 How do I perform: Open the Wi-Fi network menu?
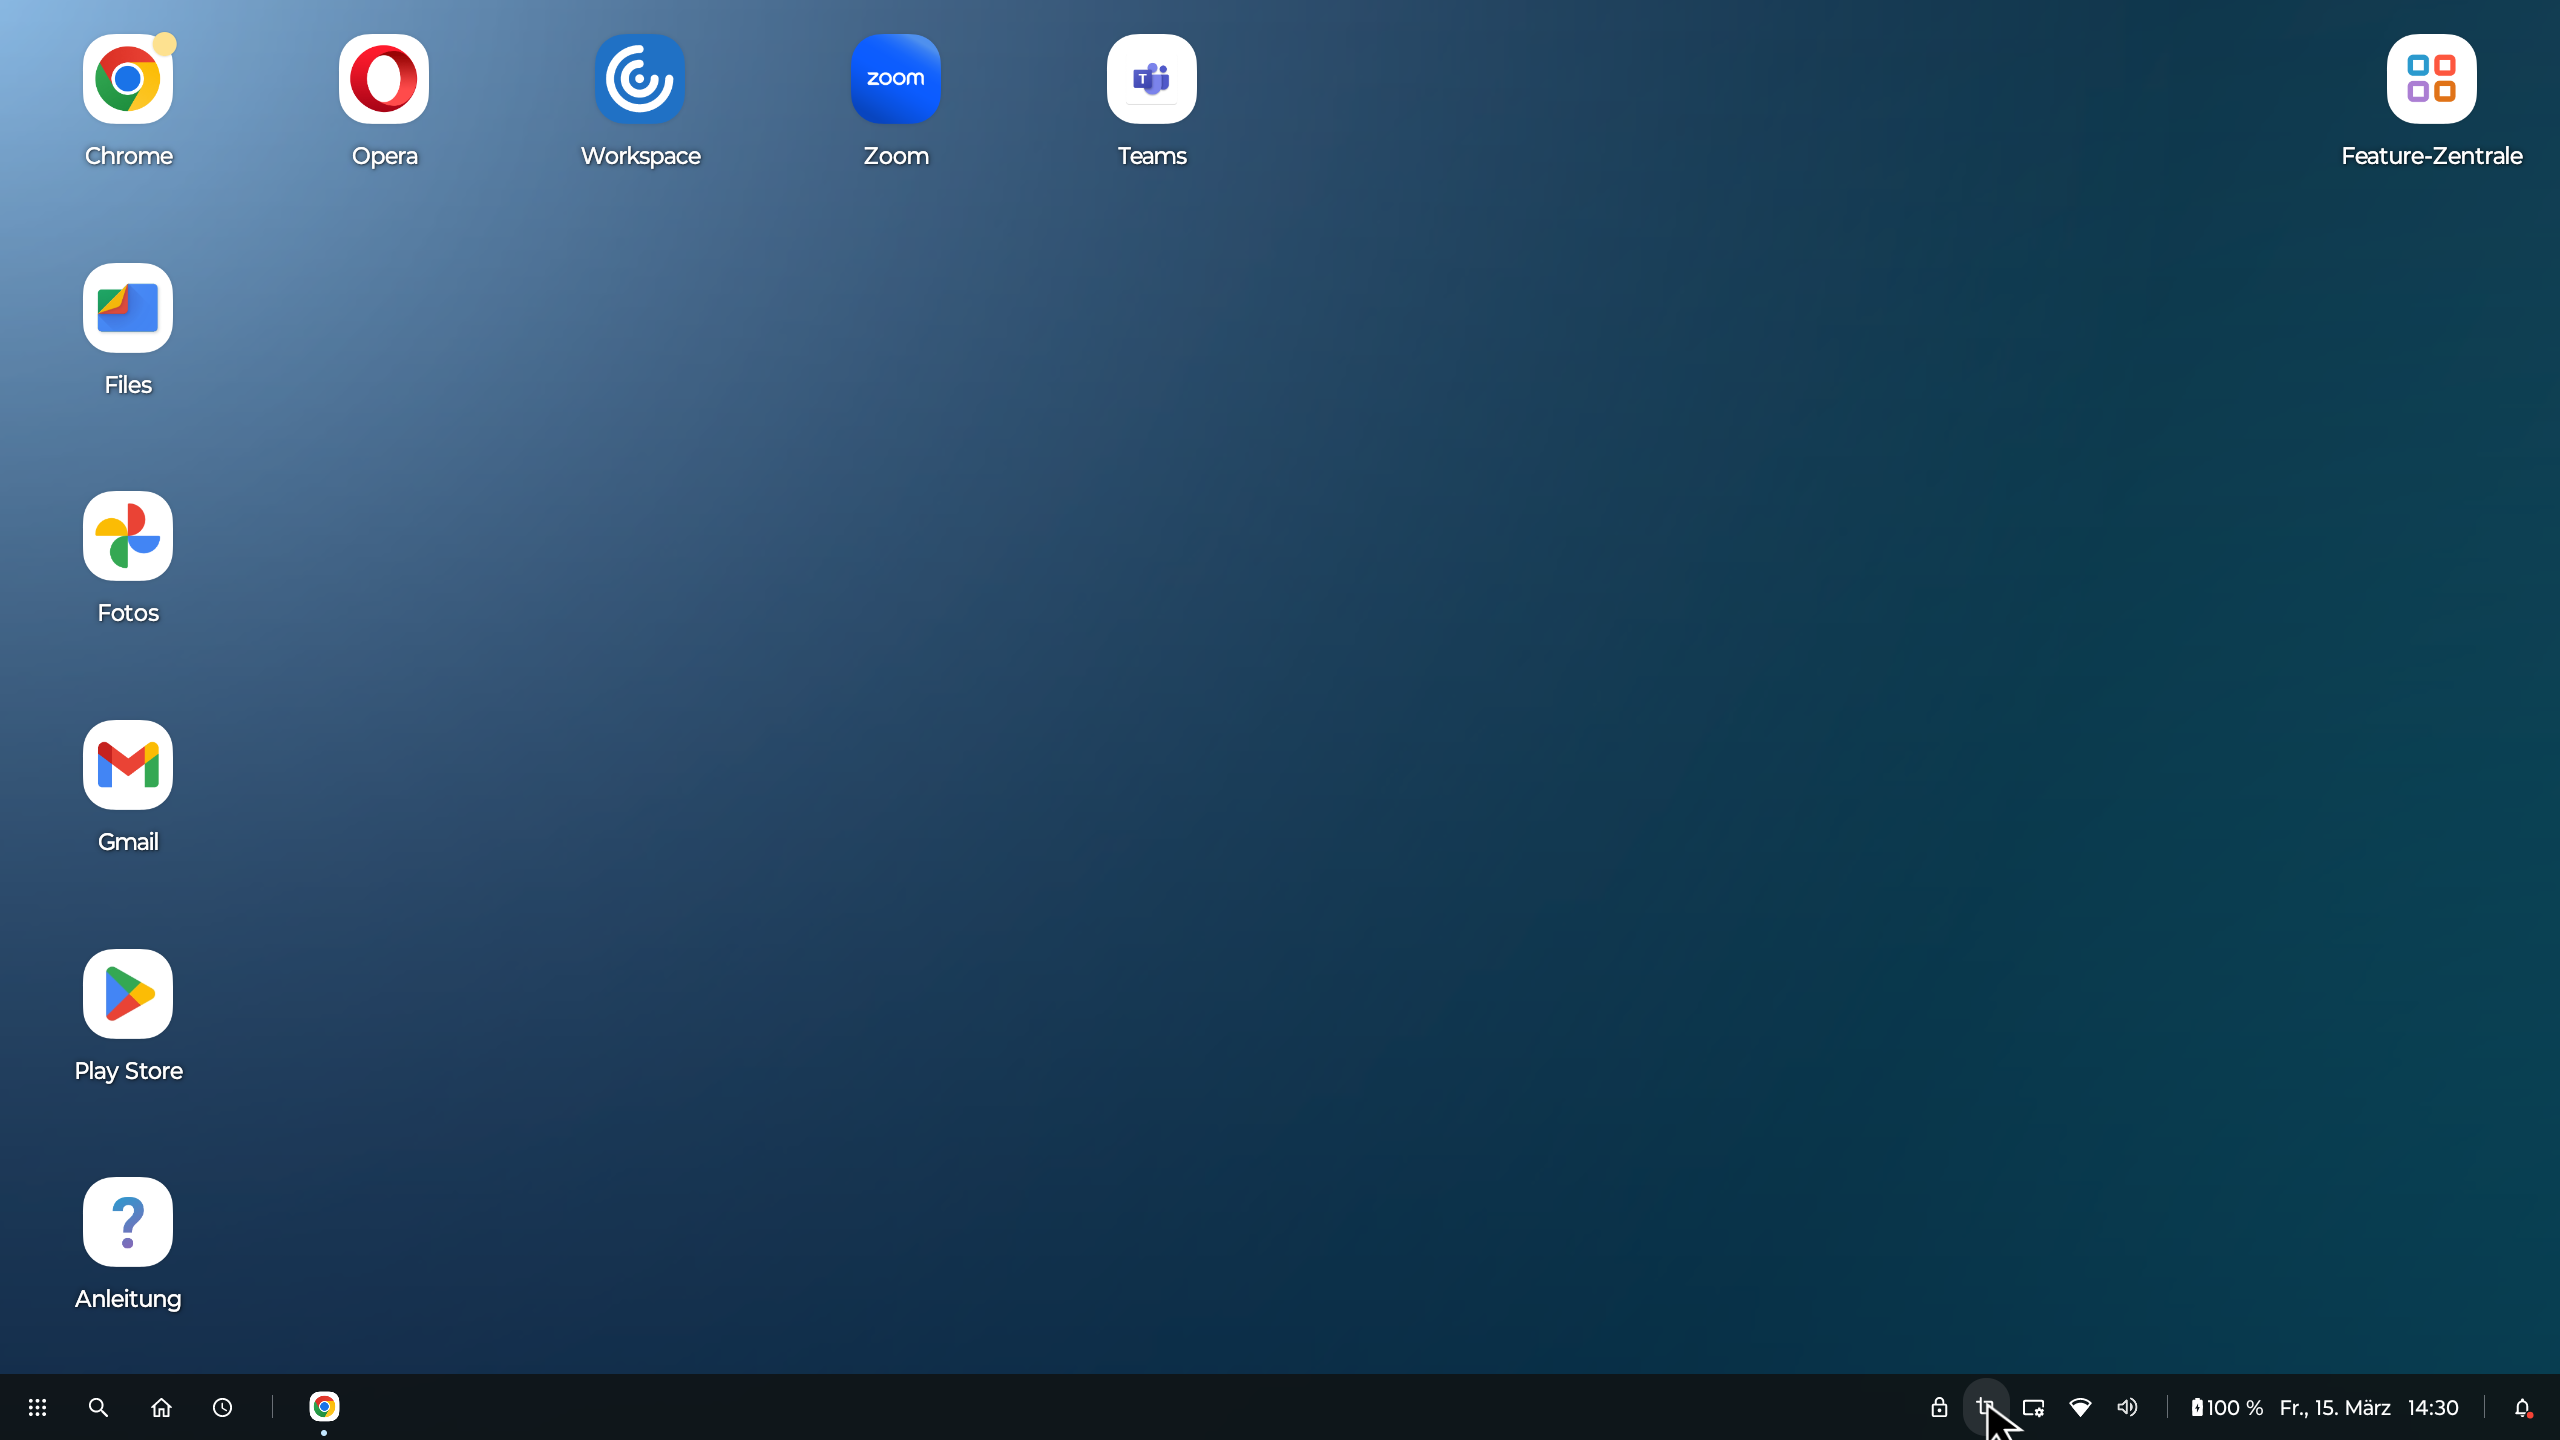[2080, 1408]
